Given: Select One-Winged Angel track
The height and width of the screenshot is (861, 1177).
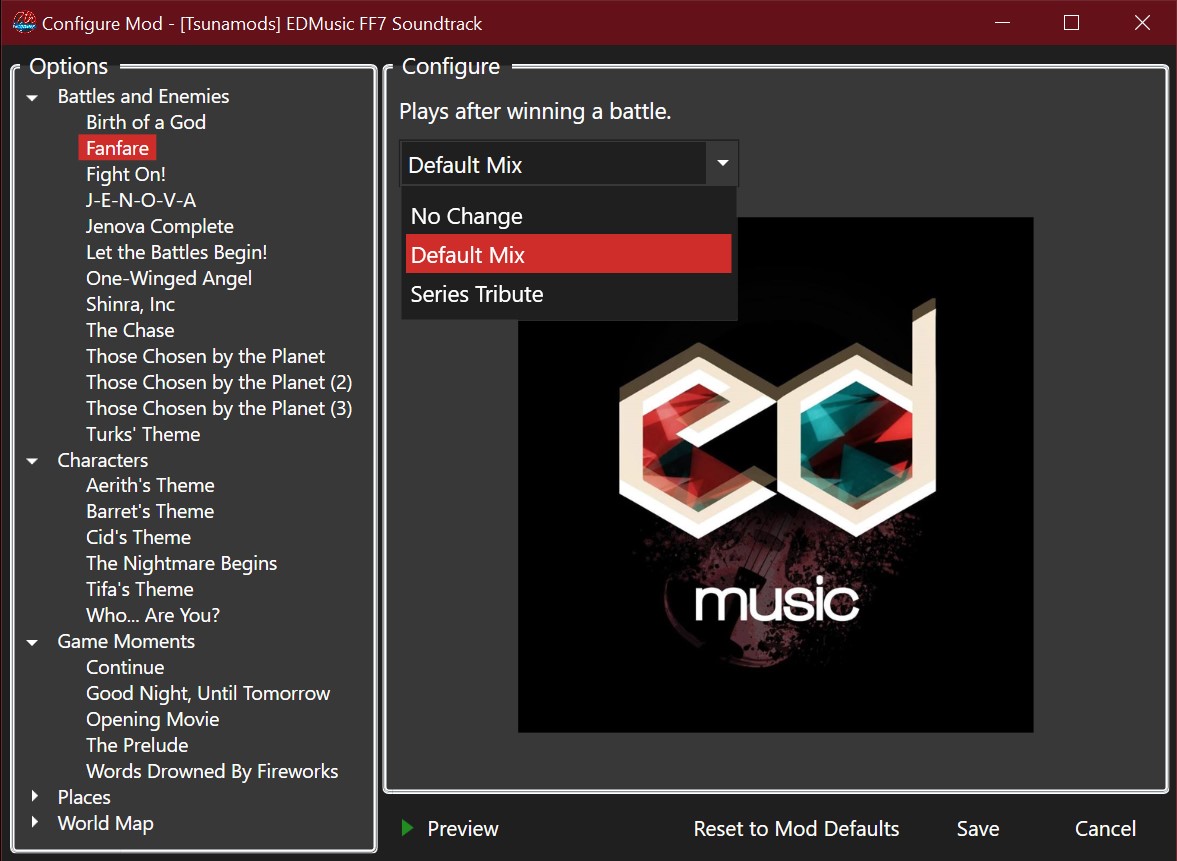Looking at the screenshot, I should click(169, 278).
